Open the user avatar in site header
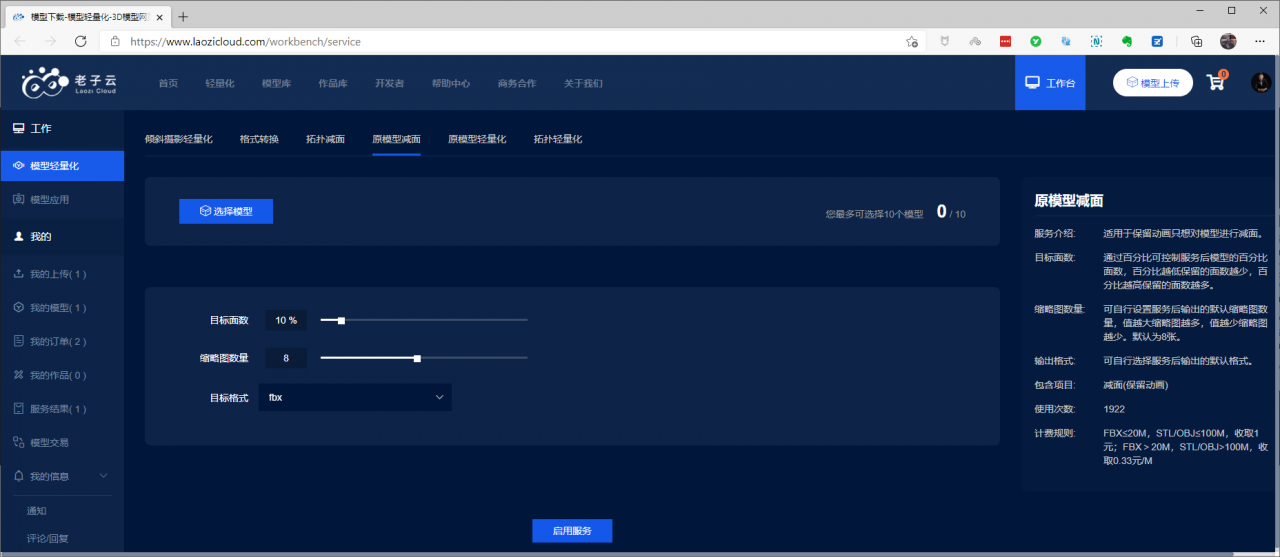1280x557 pixels. 1261,83
